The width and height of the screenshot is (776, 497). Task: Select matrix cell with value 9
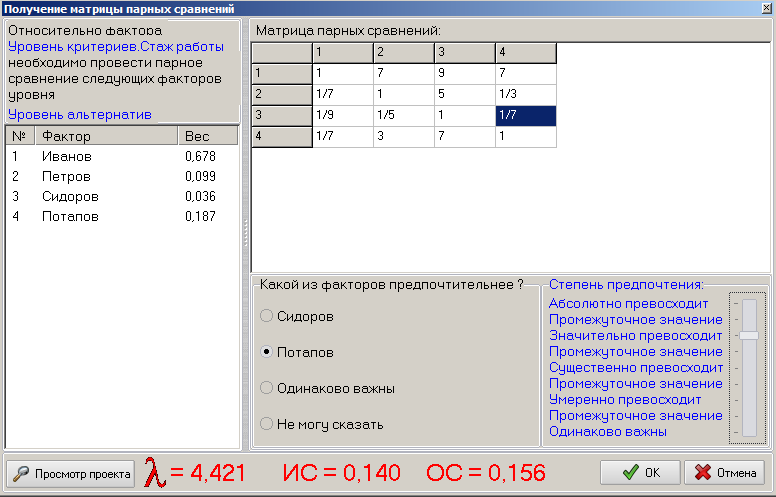tap(465, 73)
